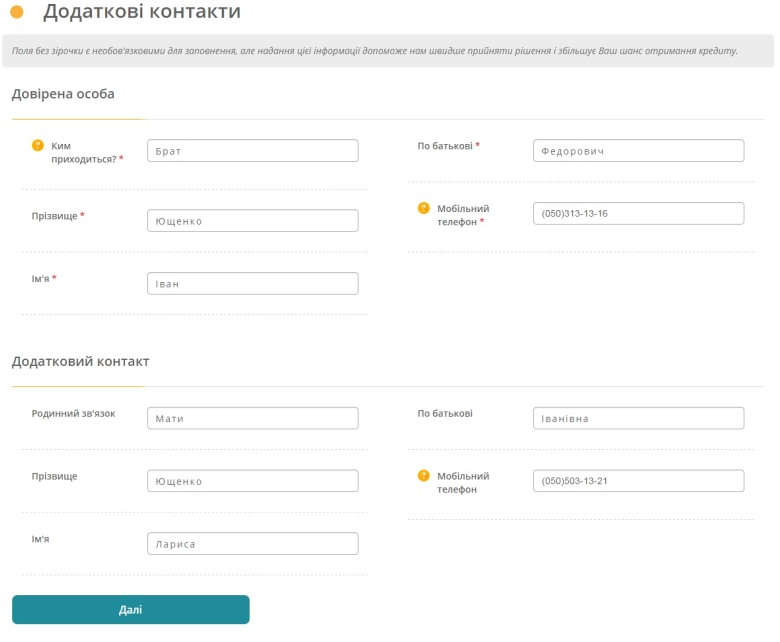Focus the Прізвище field under Довірена особа
Viewport: 780px width, 642px height.
pos(252,221)
